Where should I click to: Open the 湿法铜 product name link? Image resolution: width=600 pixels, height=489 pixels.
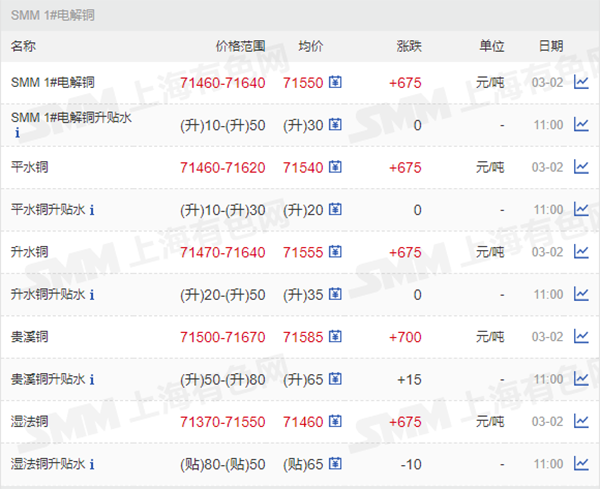click(30, 422)
